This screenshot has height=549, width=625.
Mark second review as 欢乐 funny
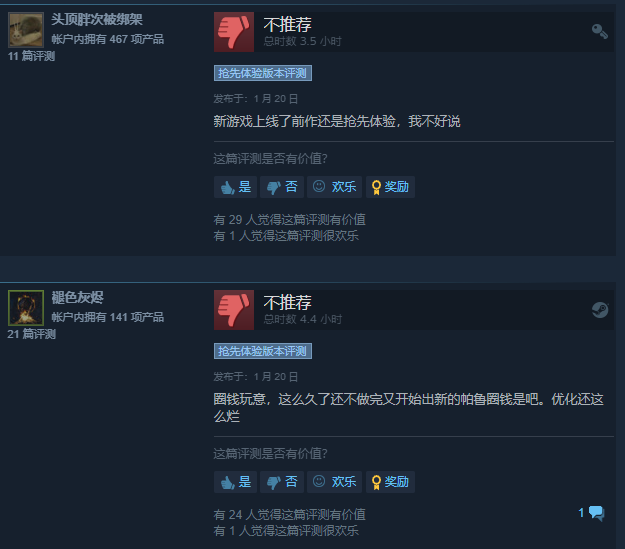coord(334,482)
